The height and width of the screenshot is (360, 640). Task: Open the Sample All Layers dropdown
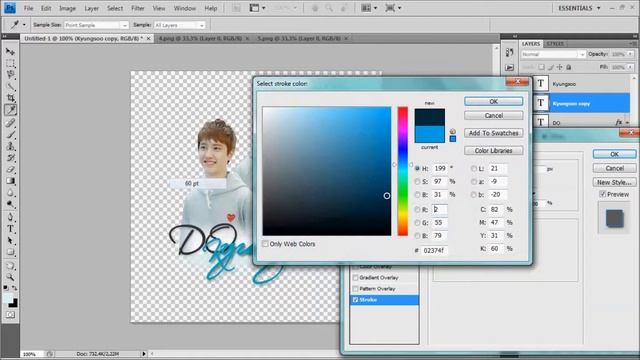[179, 25]
